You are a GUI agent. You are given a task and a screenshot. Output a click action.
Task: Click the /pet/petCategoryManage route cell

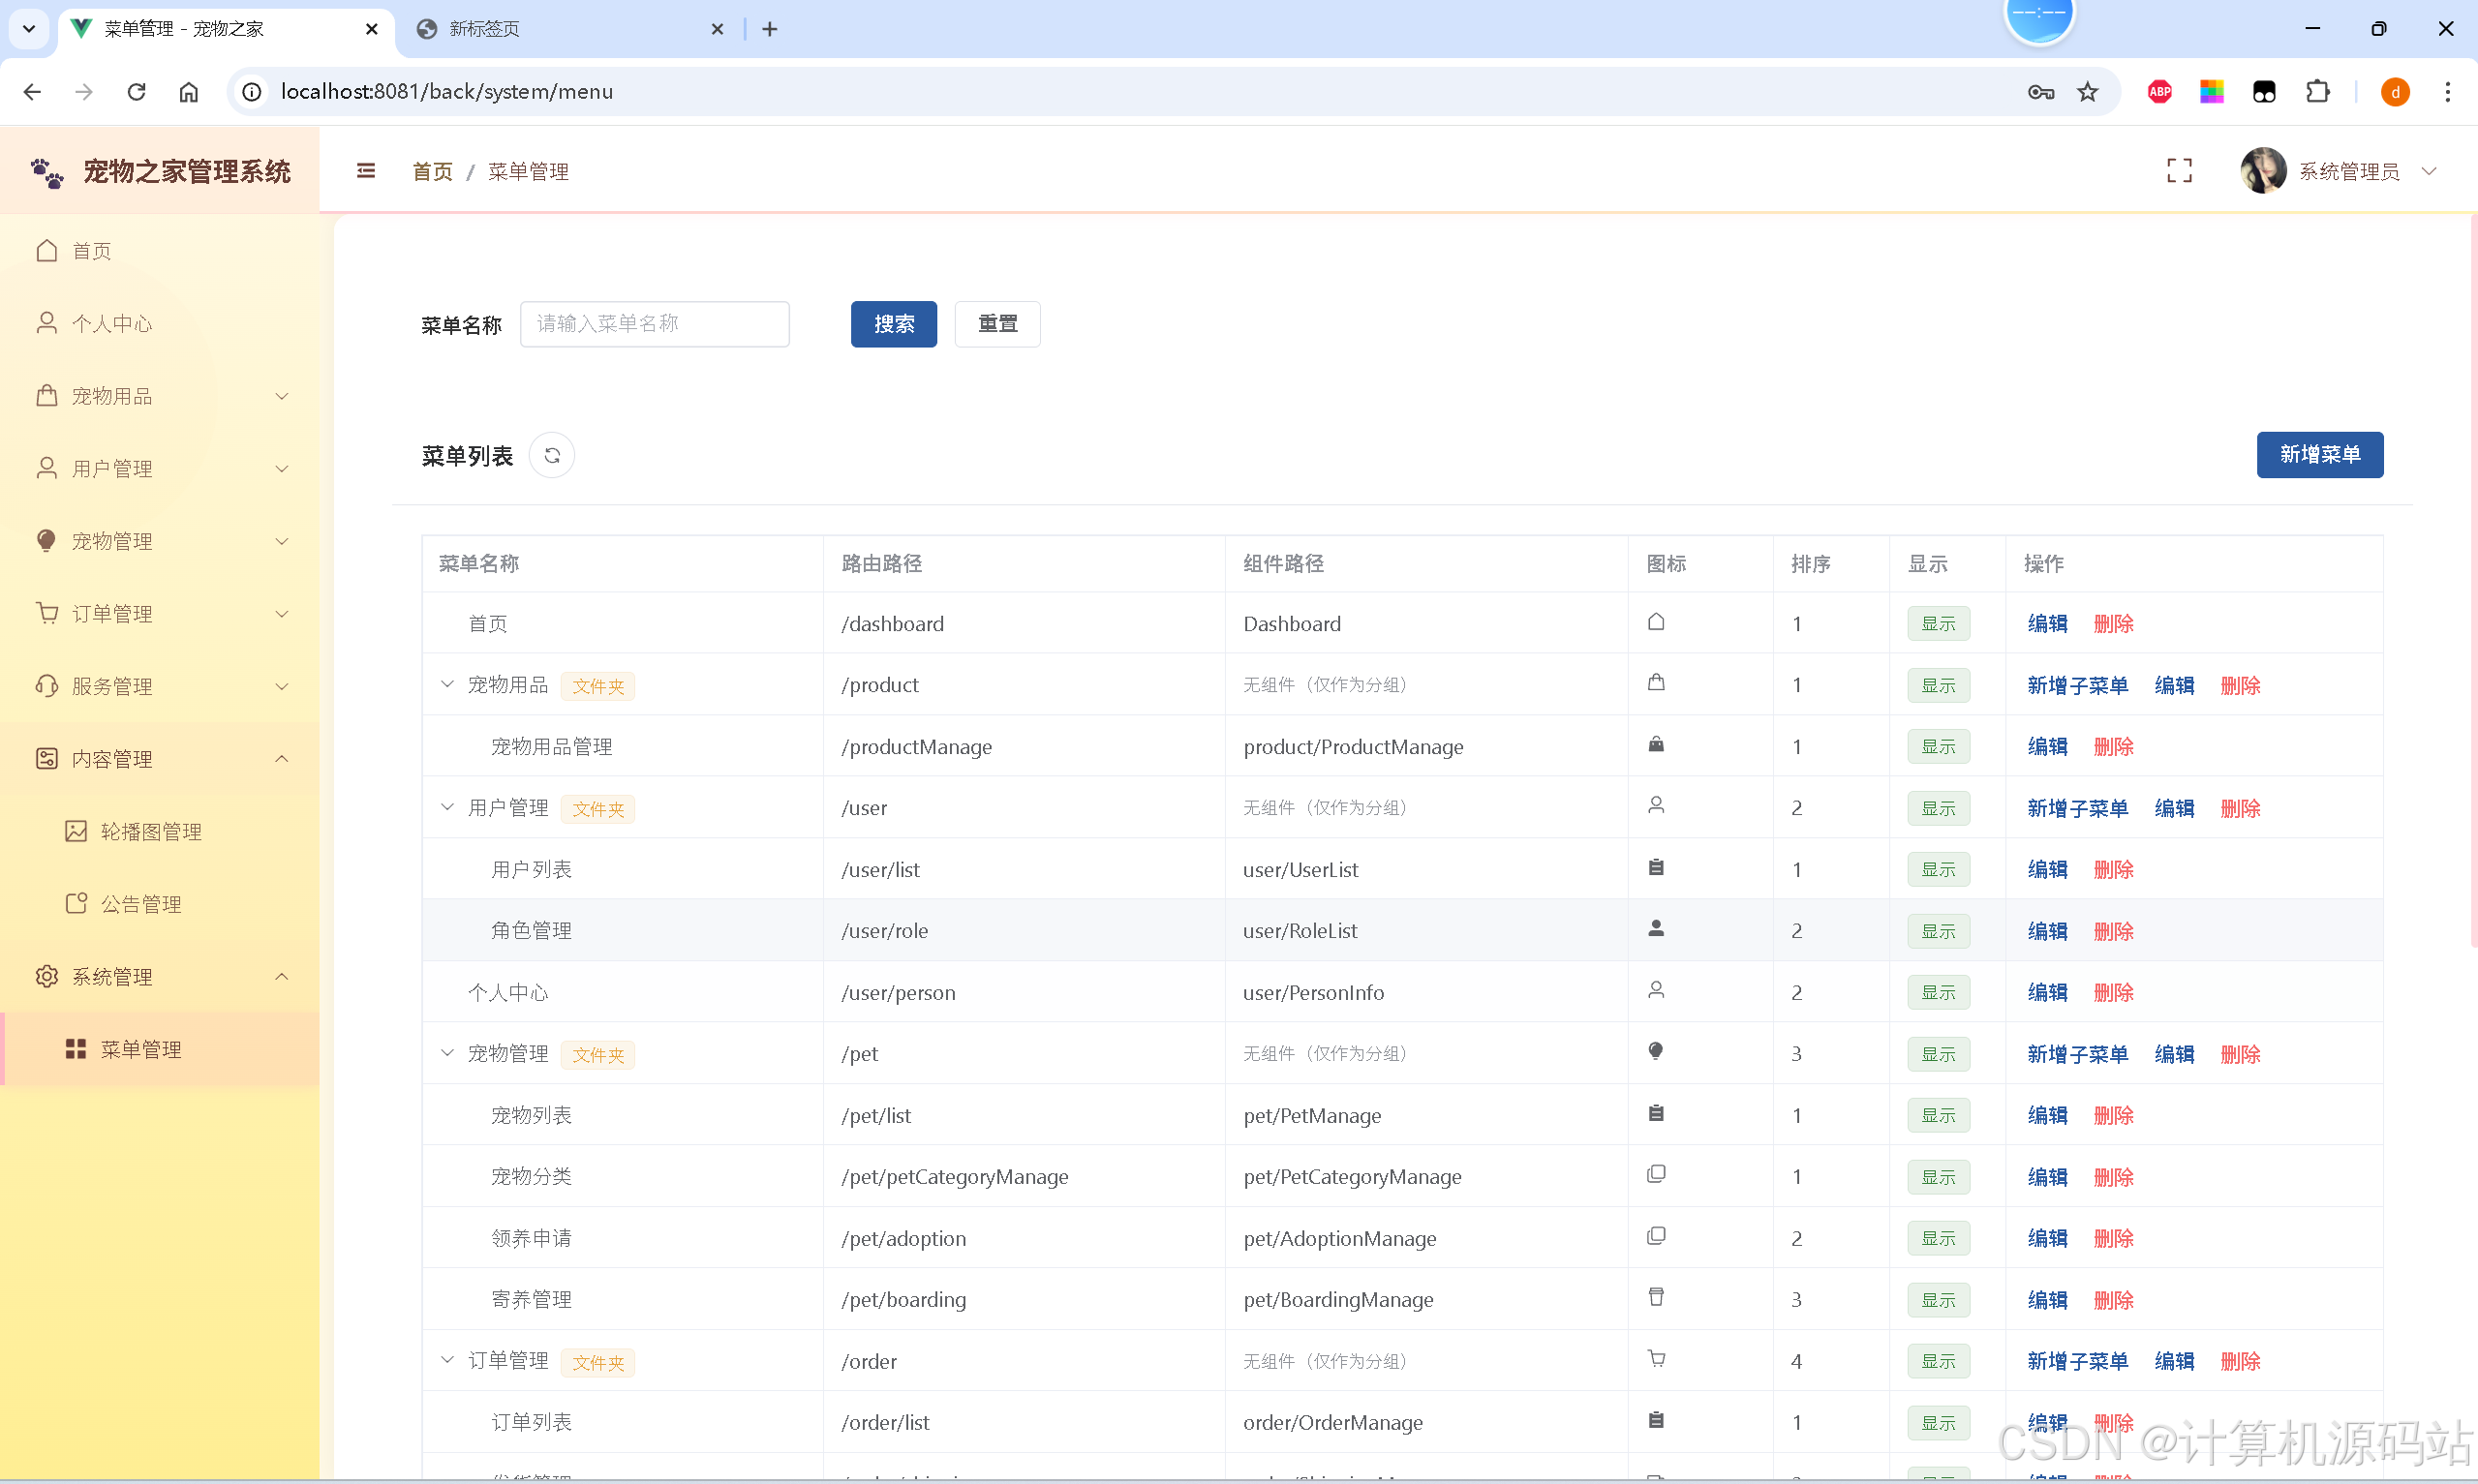click(1024, 1177)
